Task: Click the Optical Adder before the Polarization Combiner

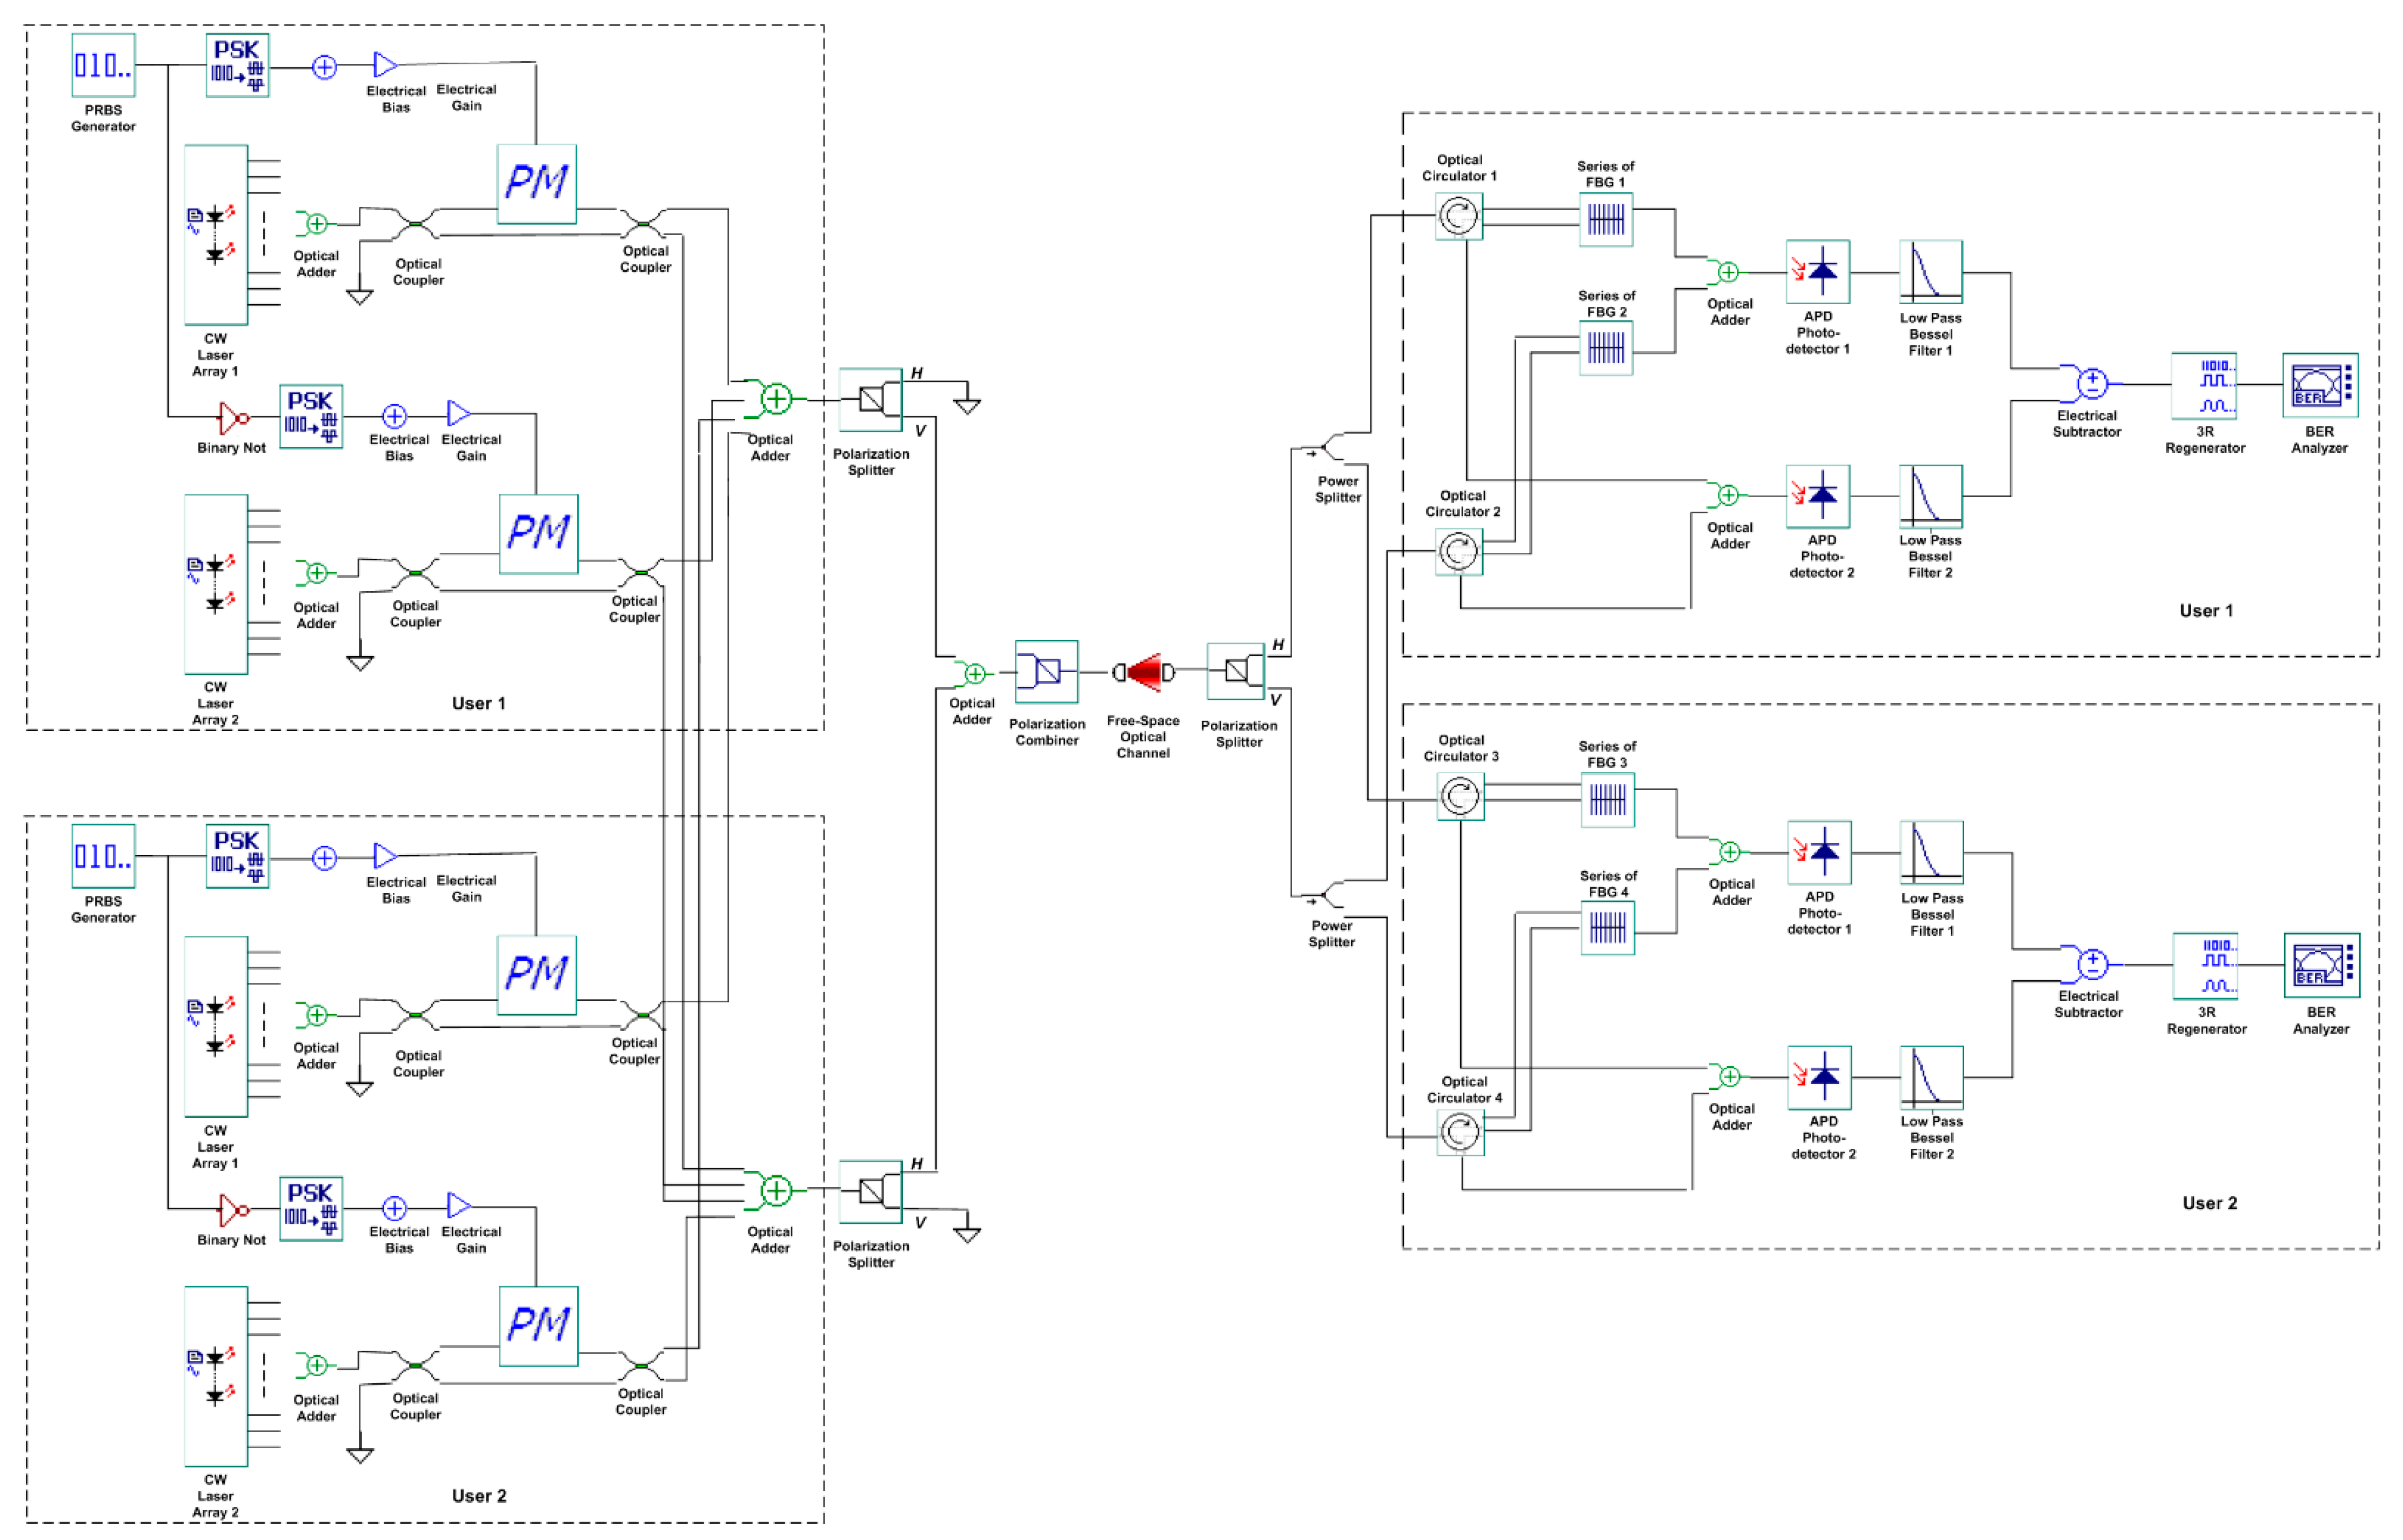Action: [x=974, y=673]
